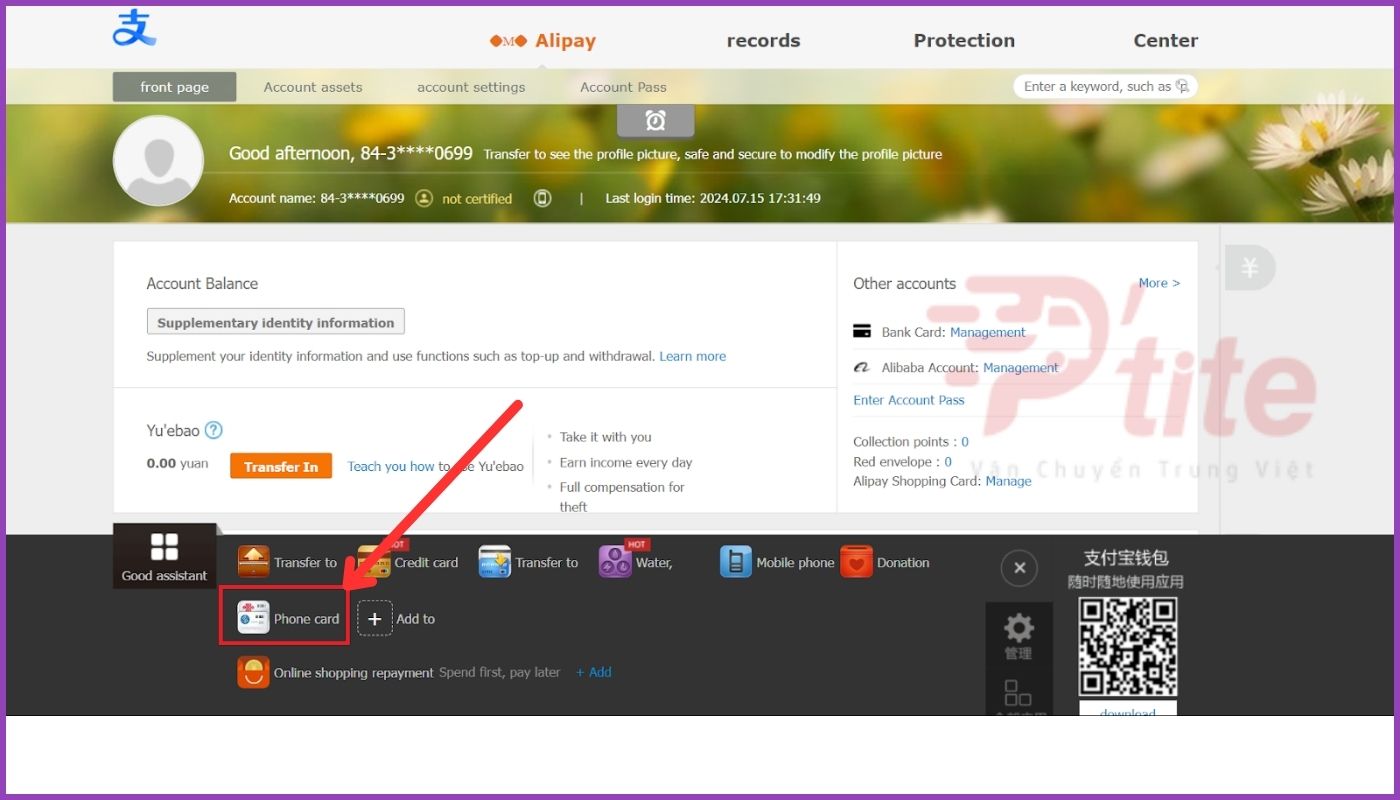Screen dimensions: 1400x800
Task: Click the orange Transfer In button
Action: (x=281, y=466)
